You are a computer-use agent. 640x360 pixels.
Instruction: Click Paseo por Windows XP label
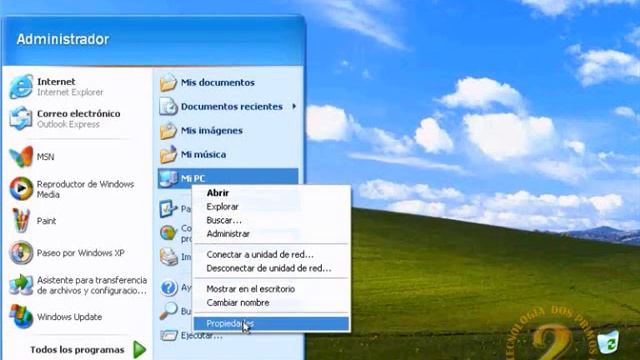pyautogui.click(x=80, y=253)
